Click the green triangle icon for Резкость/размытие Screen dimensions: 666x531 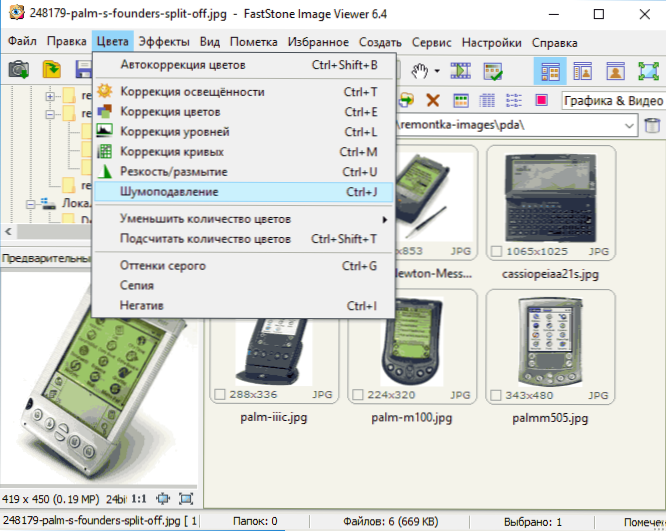(104, 171)
